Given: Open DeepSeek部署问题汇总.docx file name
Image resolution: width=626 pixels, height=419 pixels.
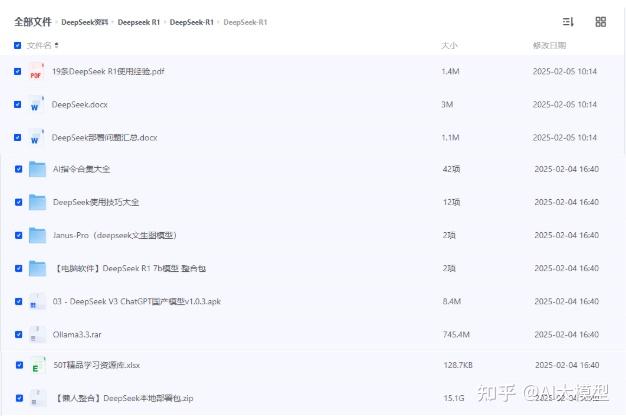Looking at the screenshot, I should (105, 138).
